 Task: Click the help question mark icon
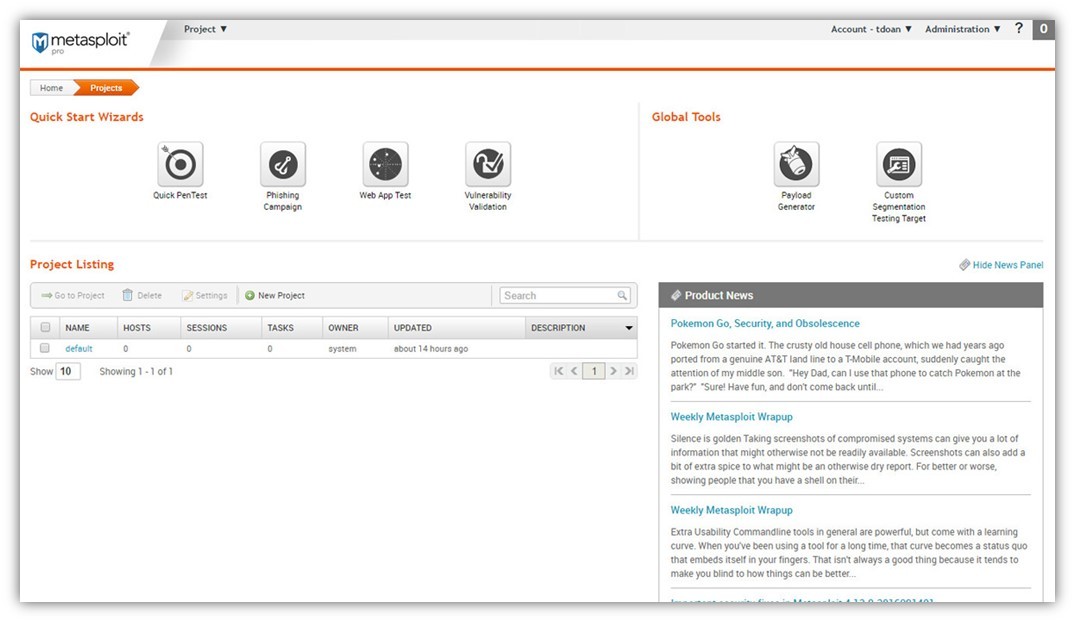coord(1019,28)
